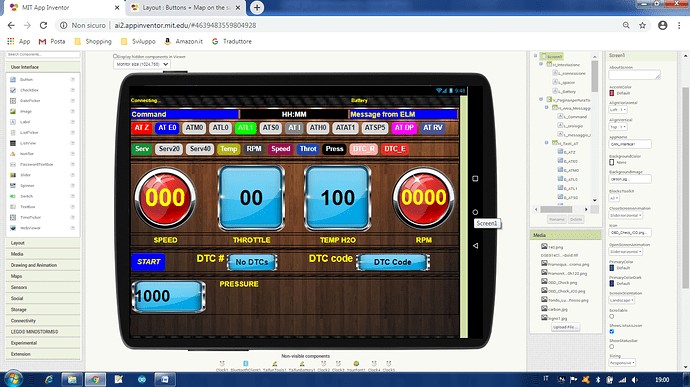Open the OpenScreenAnimation property dropdown
This screenshot has width=690, height=387.
click(x=626, y=252)
